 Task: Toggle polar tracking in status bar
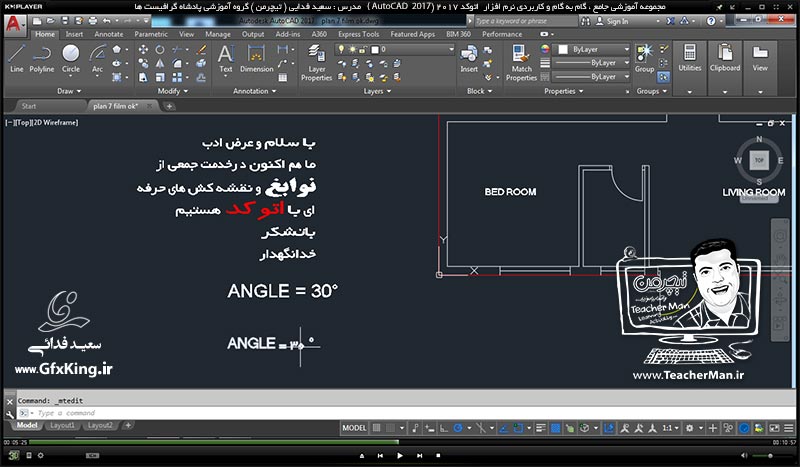pyautogui.click(x=458, y=428)
